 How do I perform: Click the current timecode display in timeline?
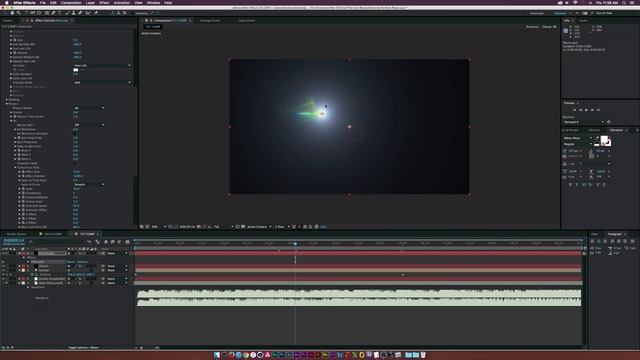[x=13, y=241]
